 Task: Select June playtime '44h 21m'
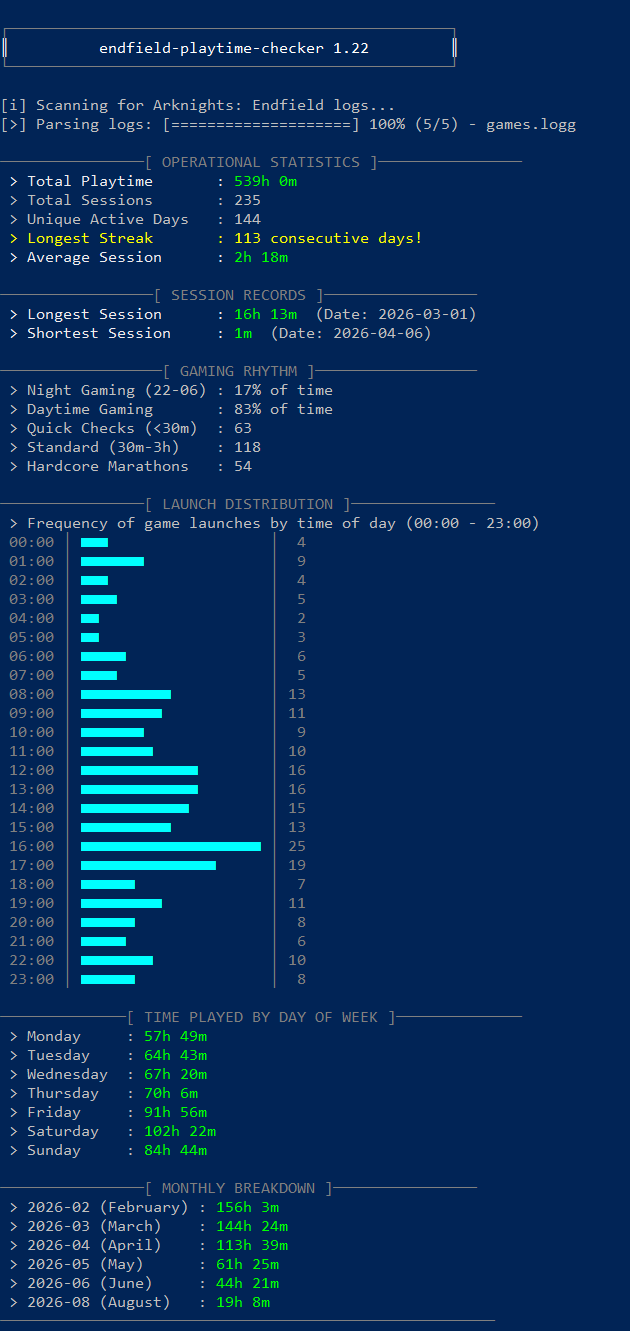(247, 1283)
